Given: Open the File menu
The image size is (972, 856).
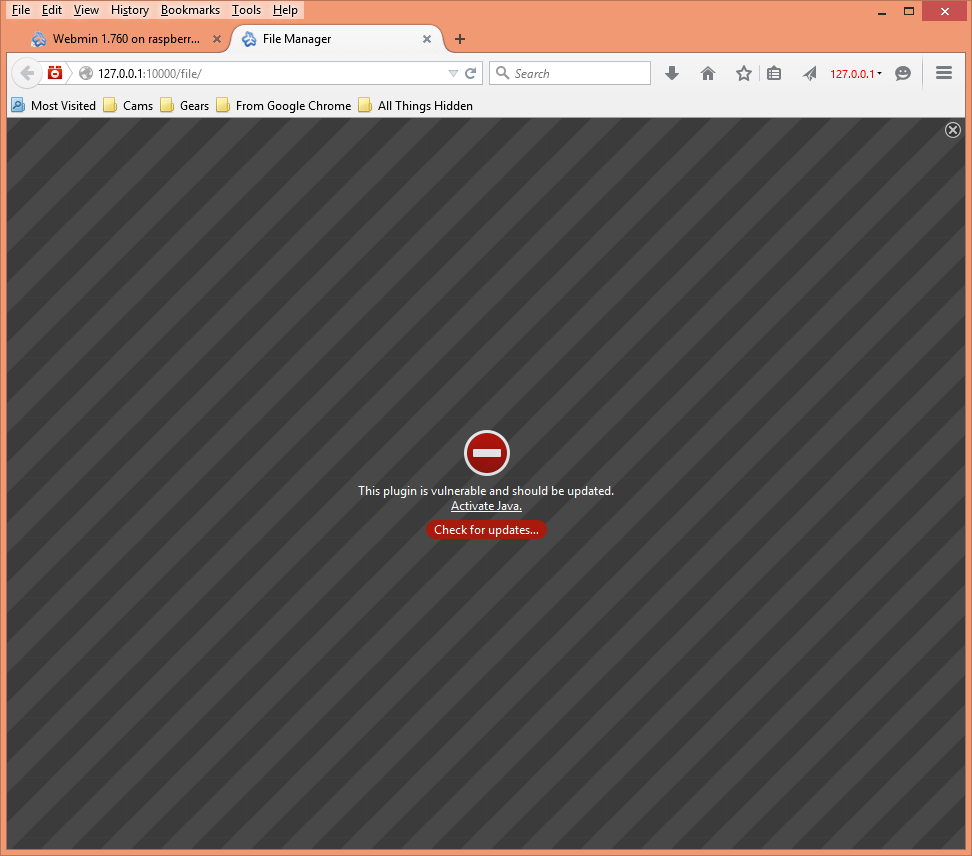Looking at the screenshot, I should [x=20, y=10].
